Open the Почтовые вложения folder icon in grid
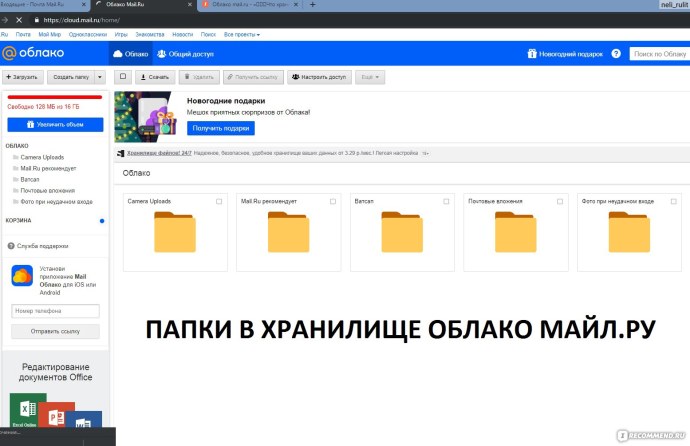Screen dimensions: 690x446 pos(515,232)
